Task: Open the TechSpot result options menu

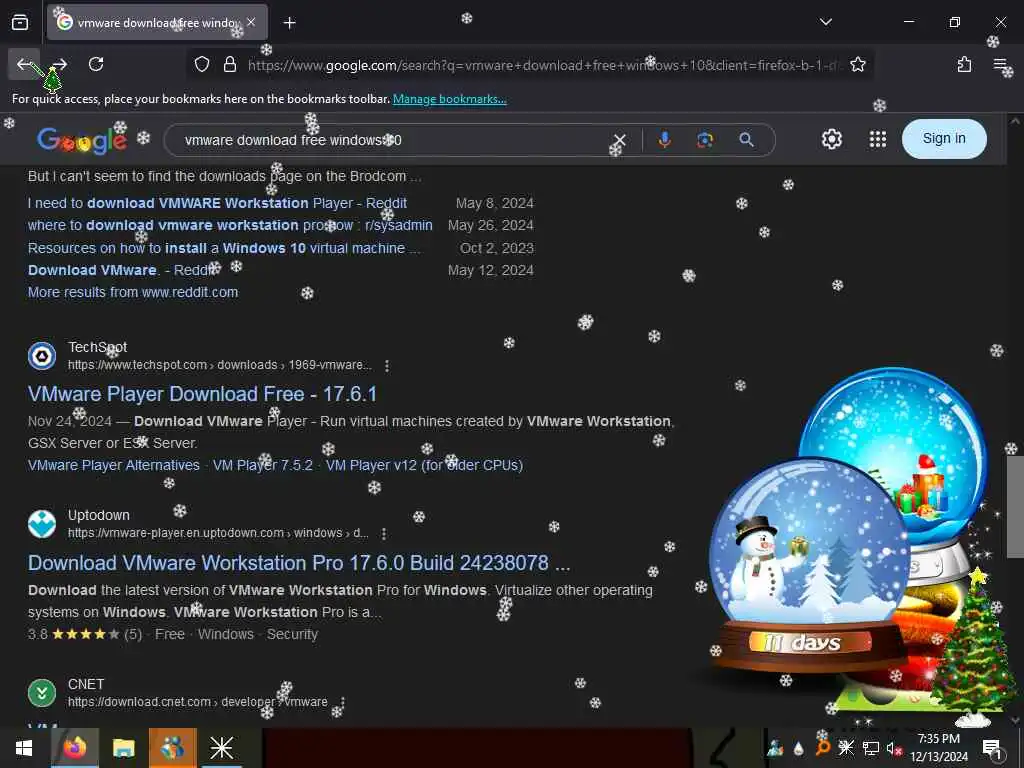Action: point(387,366)
